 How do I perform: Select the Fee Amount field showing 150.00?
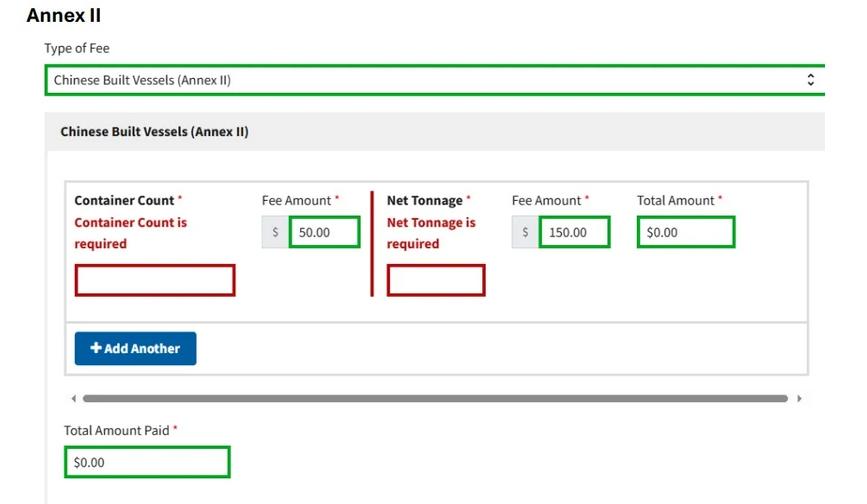pyautogui.click(x=574, y=233)
